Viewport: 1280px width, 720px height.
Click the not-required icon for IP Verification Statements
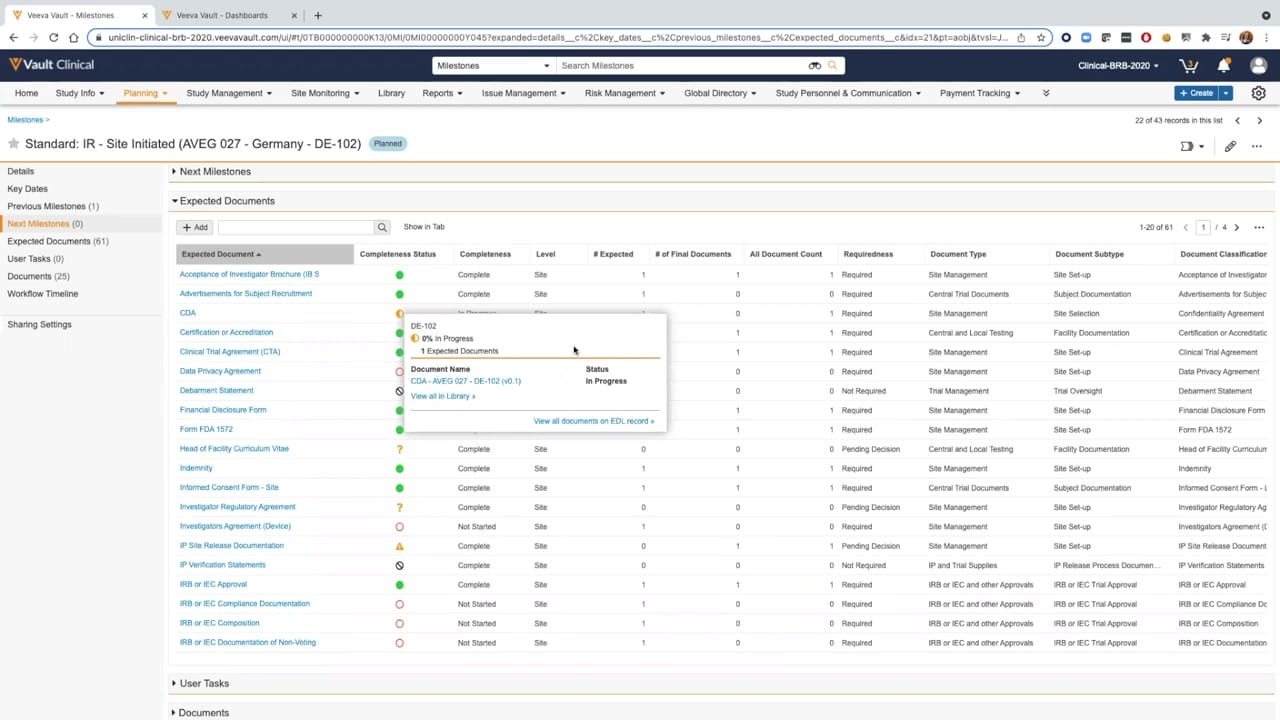[400, 566]
